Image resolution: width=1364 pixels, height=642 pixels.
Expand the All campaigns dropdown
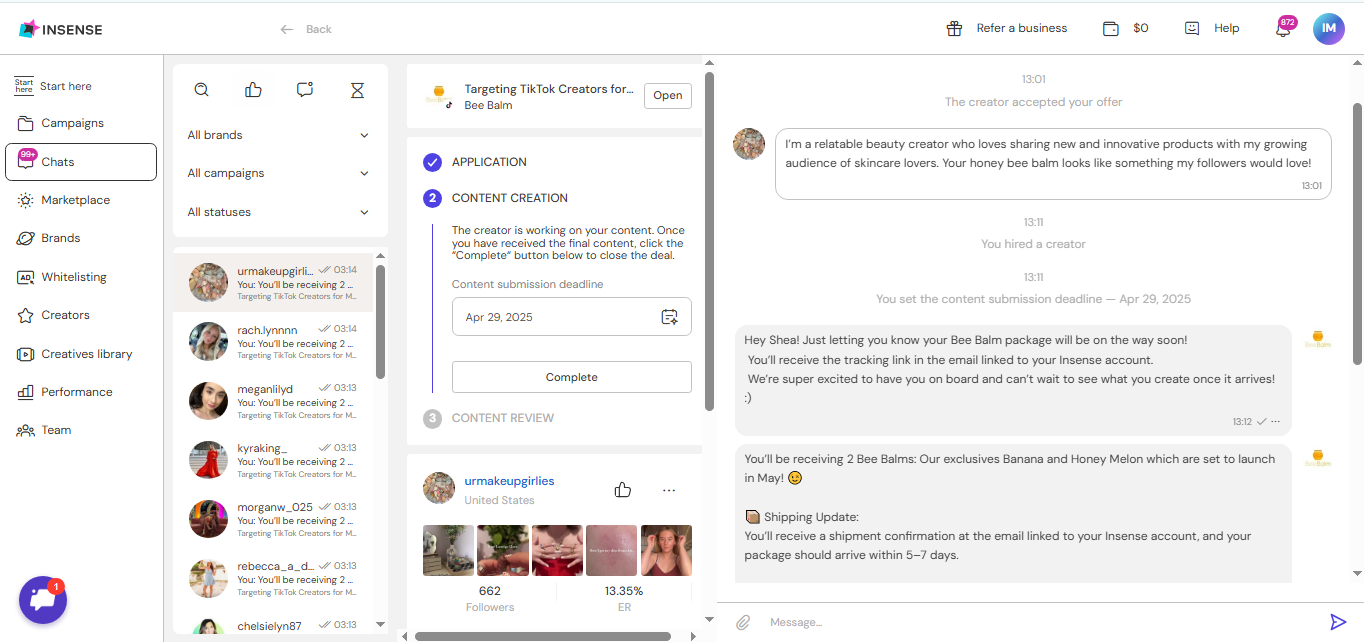click(x=279, y=173)
